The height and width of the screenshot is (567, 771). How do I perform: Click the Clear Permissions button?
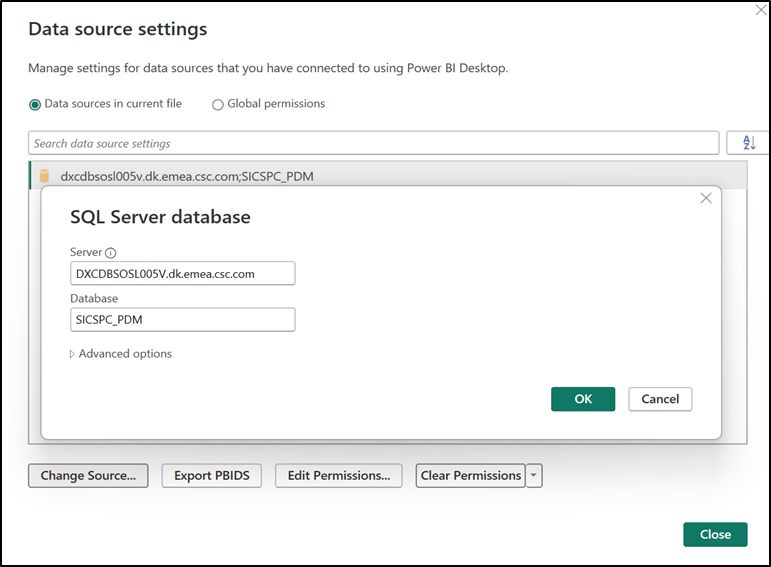(470, 476)
